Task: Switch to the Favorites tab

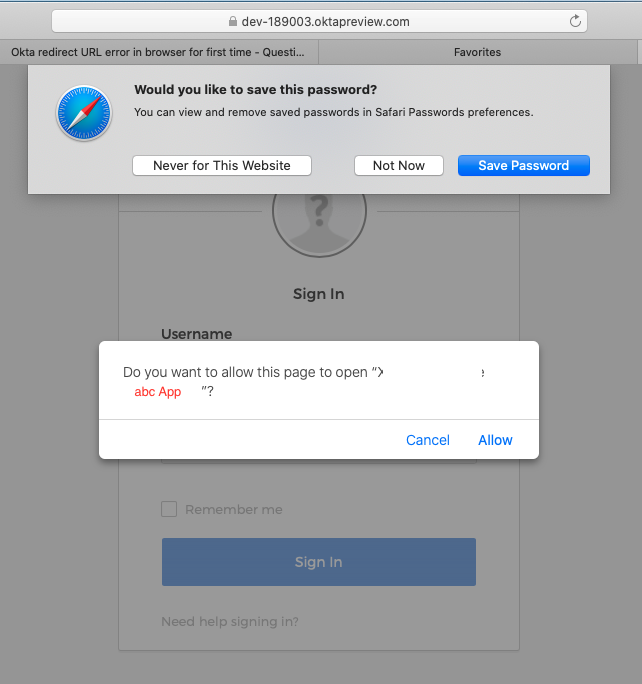Action: click(477, 52)
